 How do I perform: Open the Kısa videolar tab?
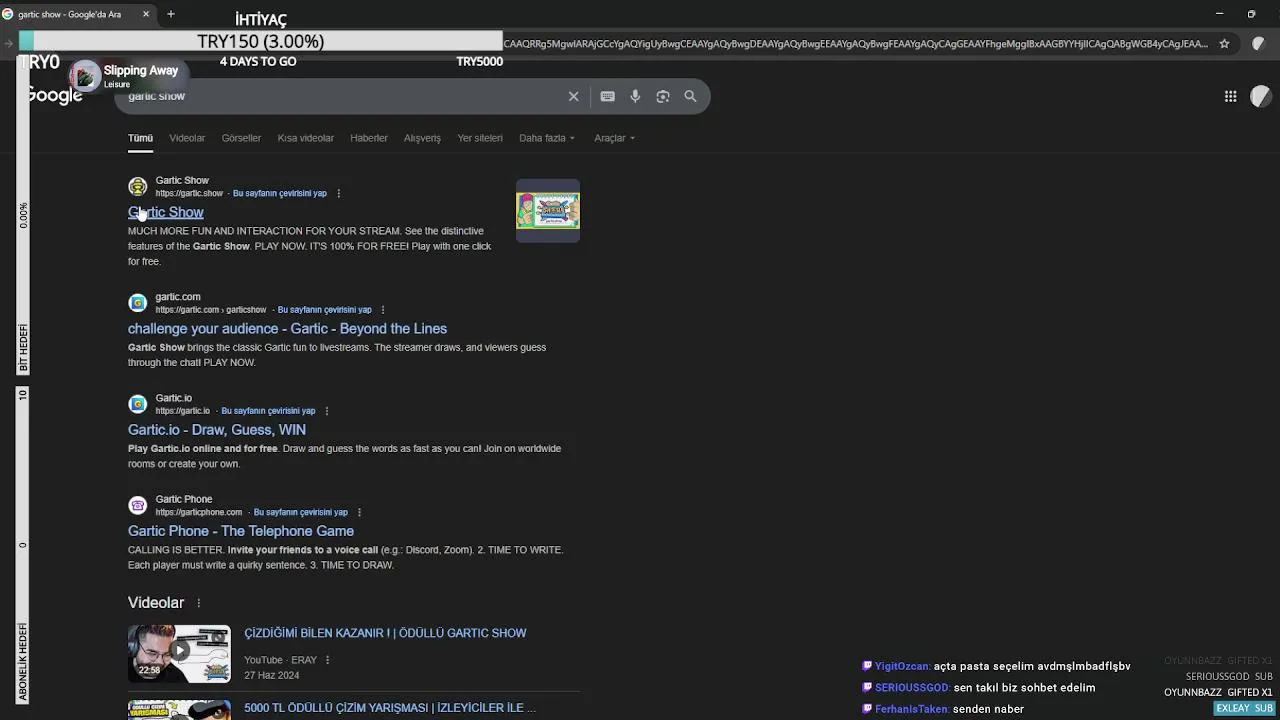[x=305, y=138]
